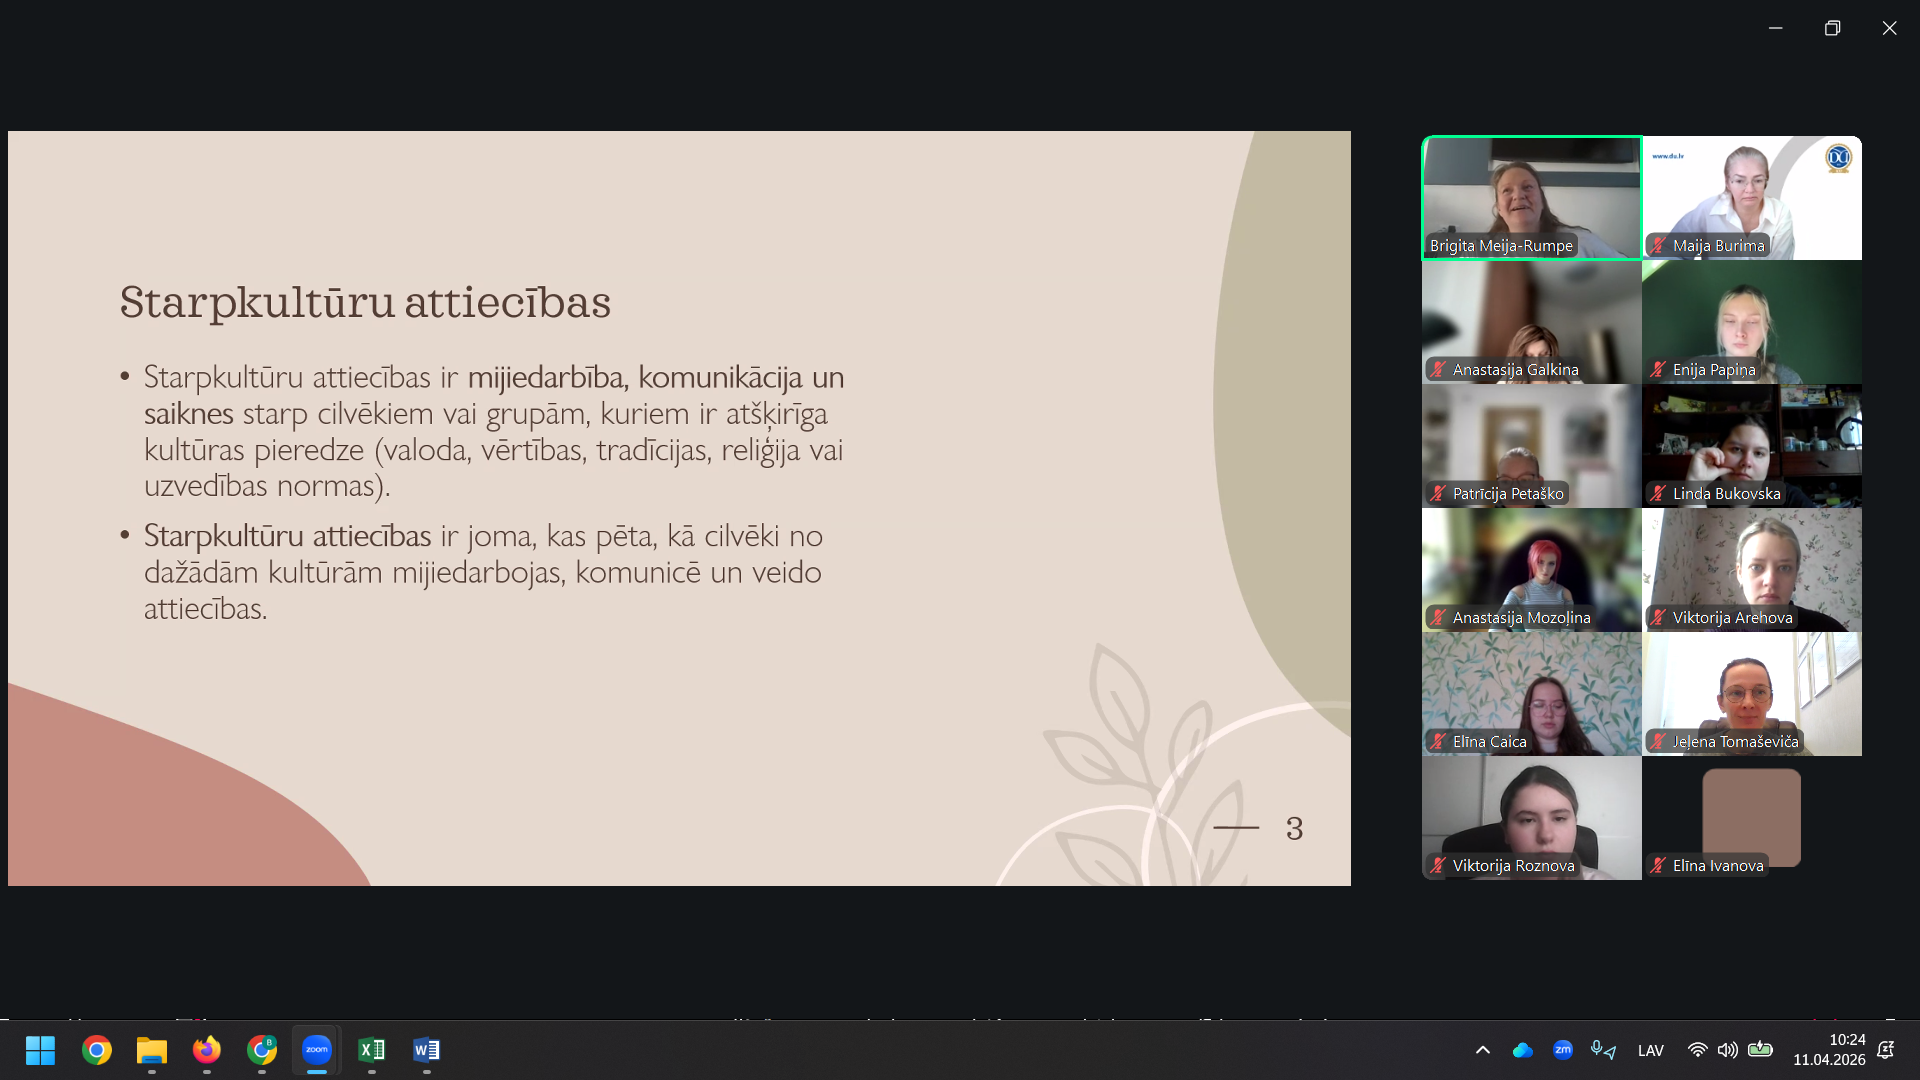Open the volume control in the tray
The width and height of the screenshot is (1920, 1080).
(x=1727, y=1050)
